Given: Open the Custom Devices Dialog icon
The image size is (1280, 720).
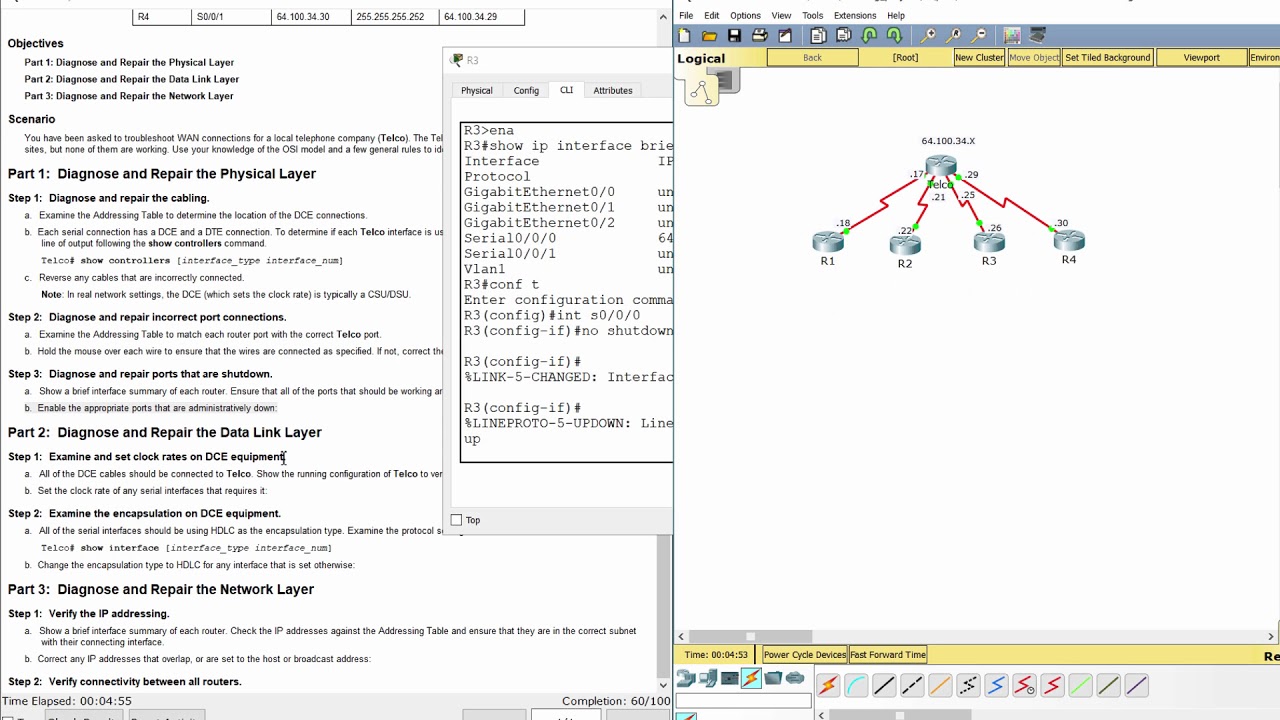Looking at the screenshot, I should click(1038, 36).
